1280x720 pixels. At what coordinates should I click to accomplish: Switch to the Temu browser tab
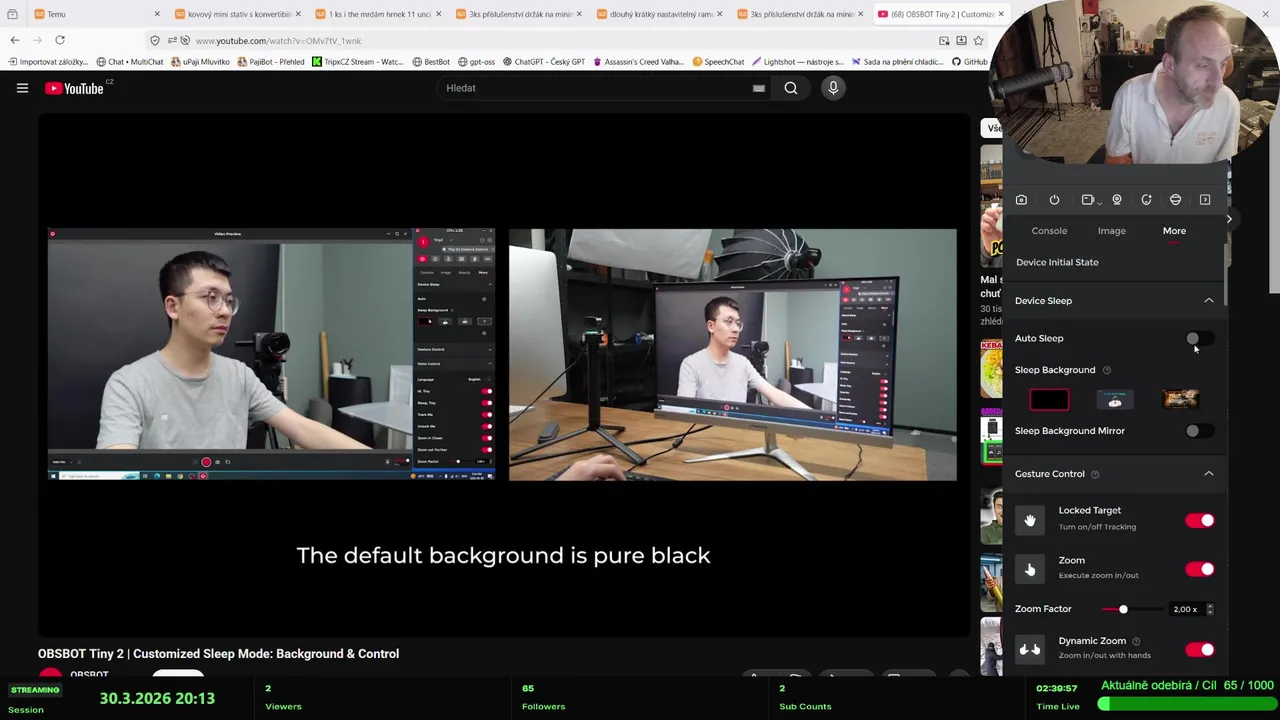coord(95,14)
